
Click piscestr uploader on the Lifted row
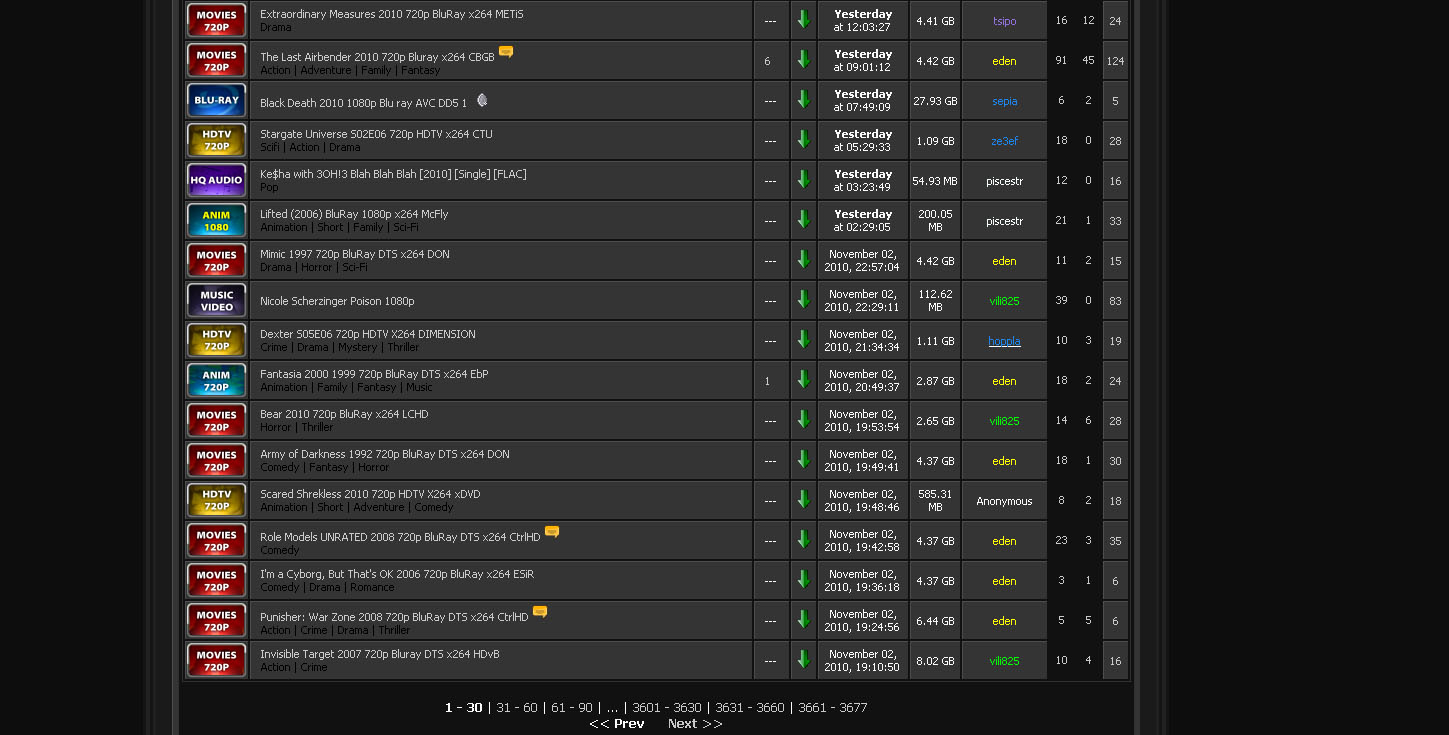click(1004, 221)
